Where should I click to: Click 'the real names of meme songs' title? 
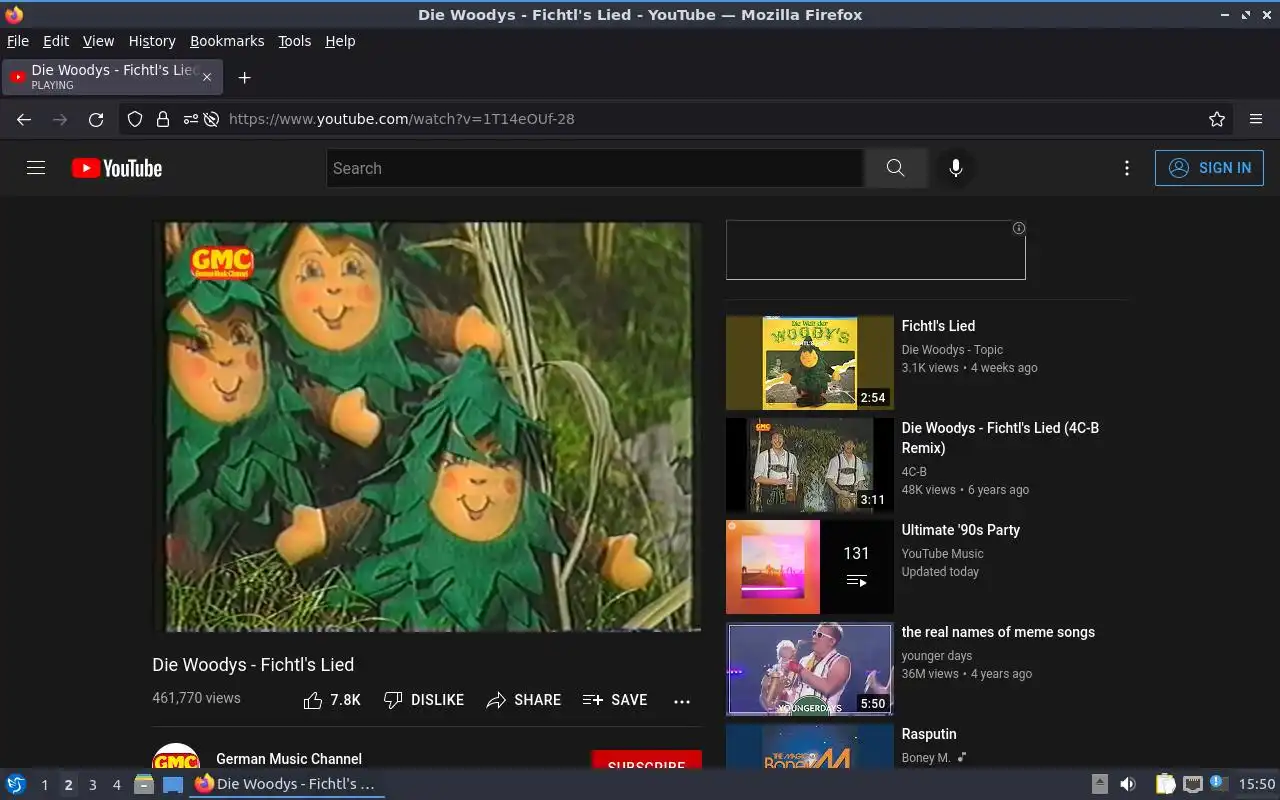tap(998, 632)
